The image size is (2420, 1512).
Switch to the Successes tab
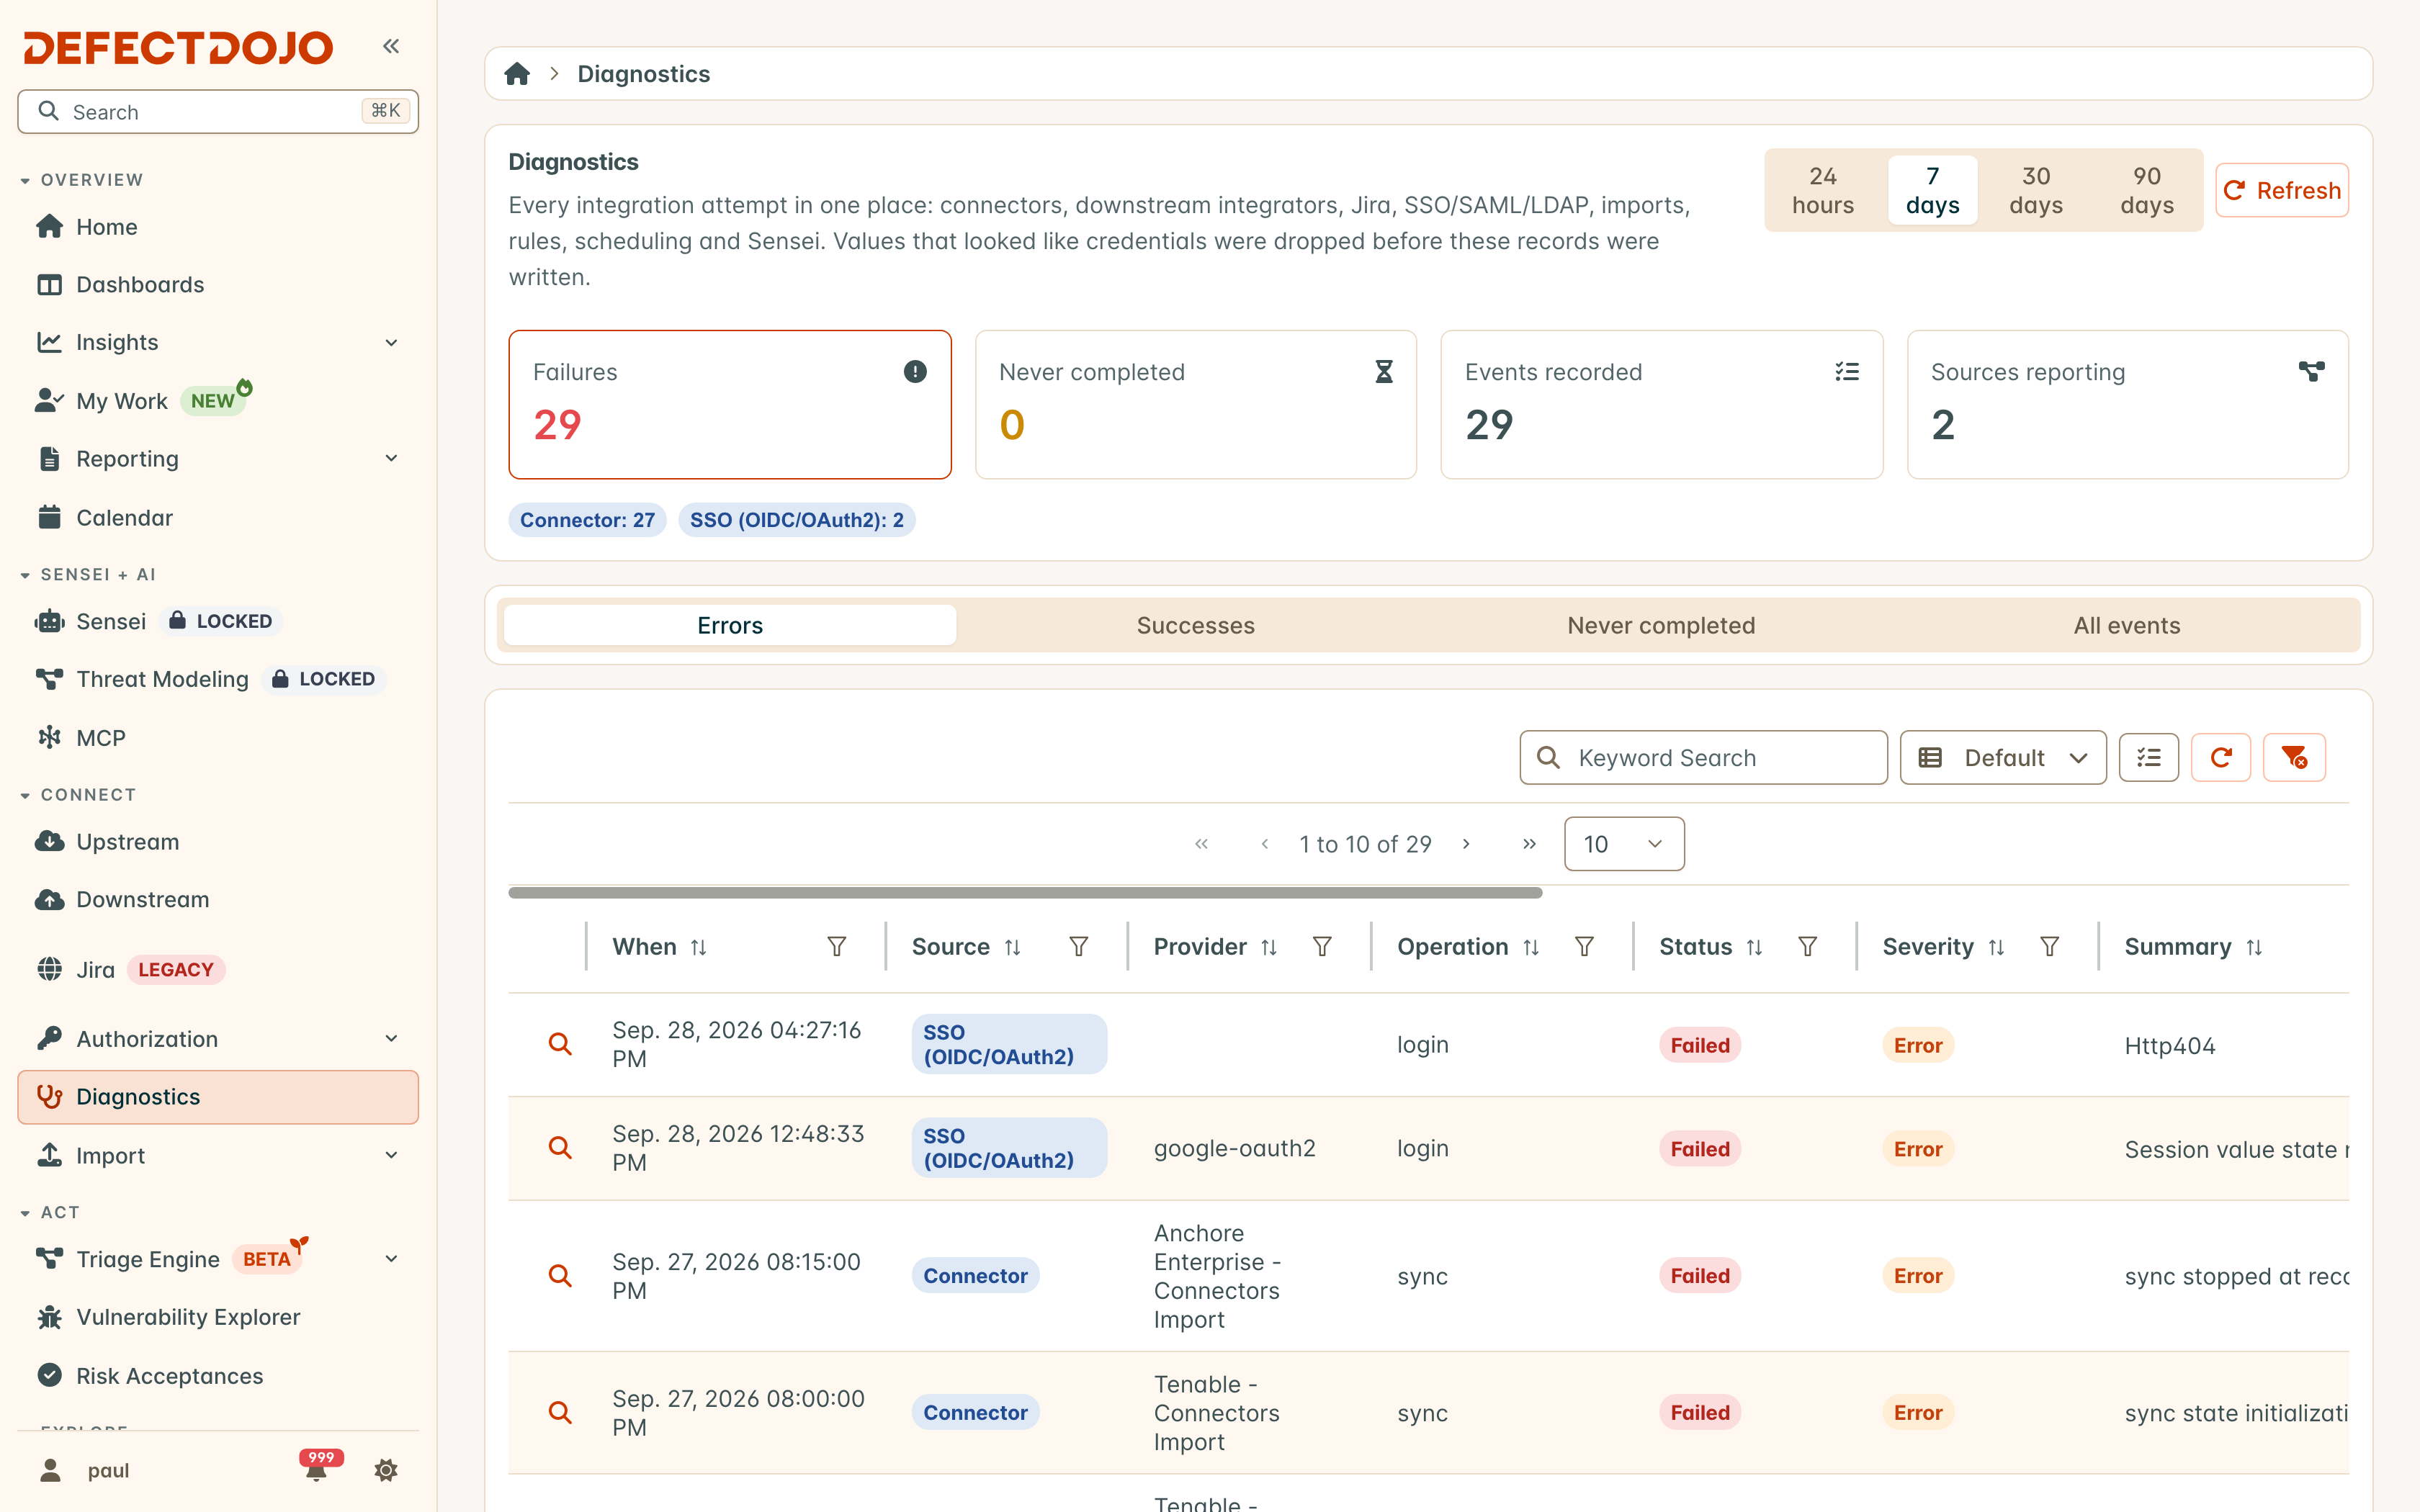[x=1195, y=625]
